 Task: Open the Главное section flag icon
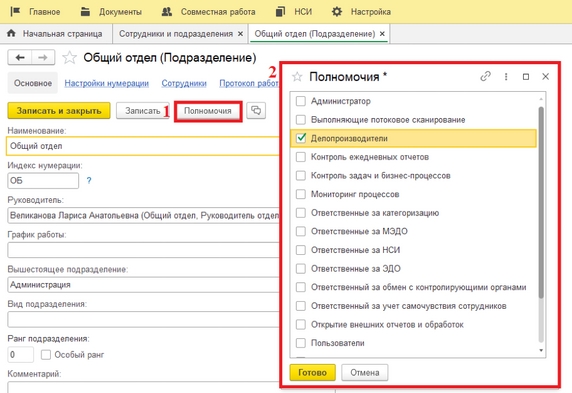tap(15, 12)
